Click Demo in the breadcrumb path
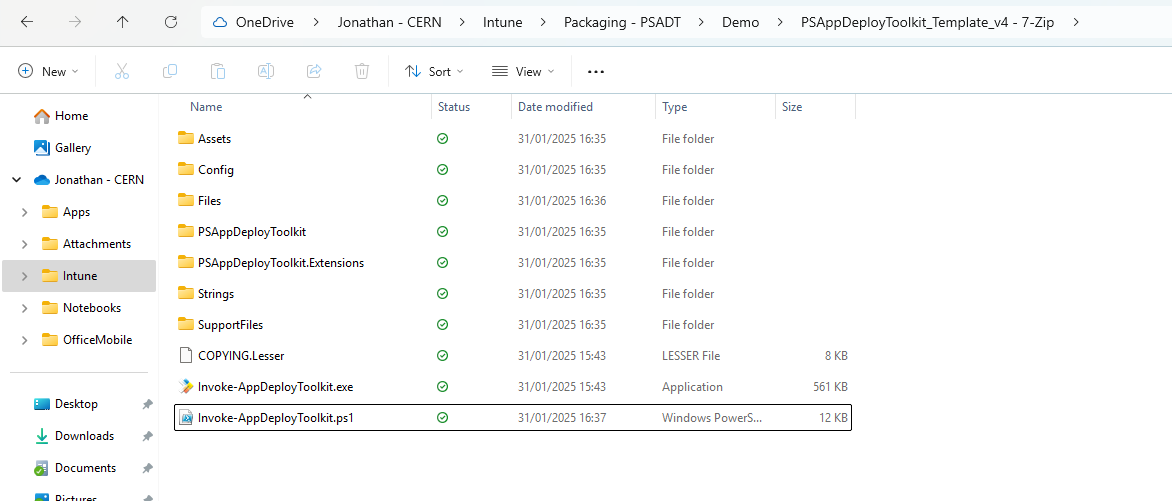This screenshot has width=1172, height=501. pyautogui.click(x=740, y=22)
